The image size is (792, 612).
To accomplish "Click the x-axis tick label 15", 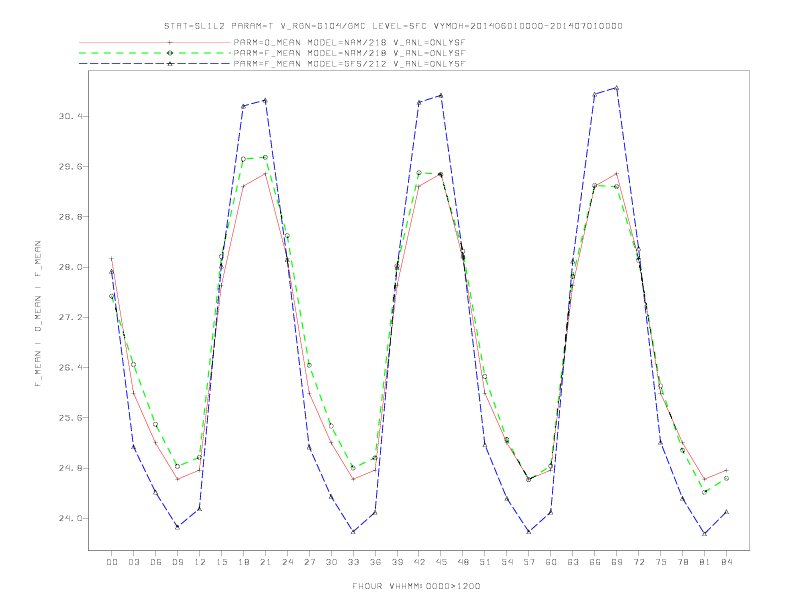I will point(221,562).
